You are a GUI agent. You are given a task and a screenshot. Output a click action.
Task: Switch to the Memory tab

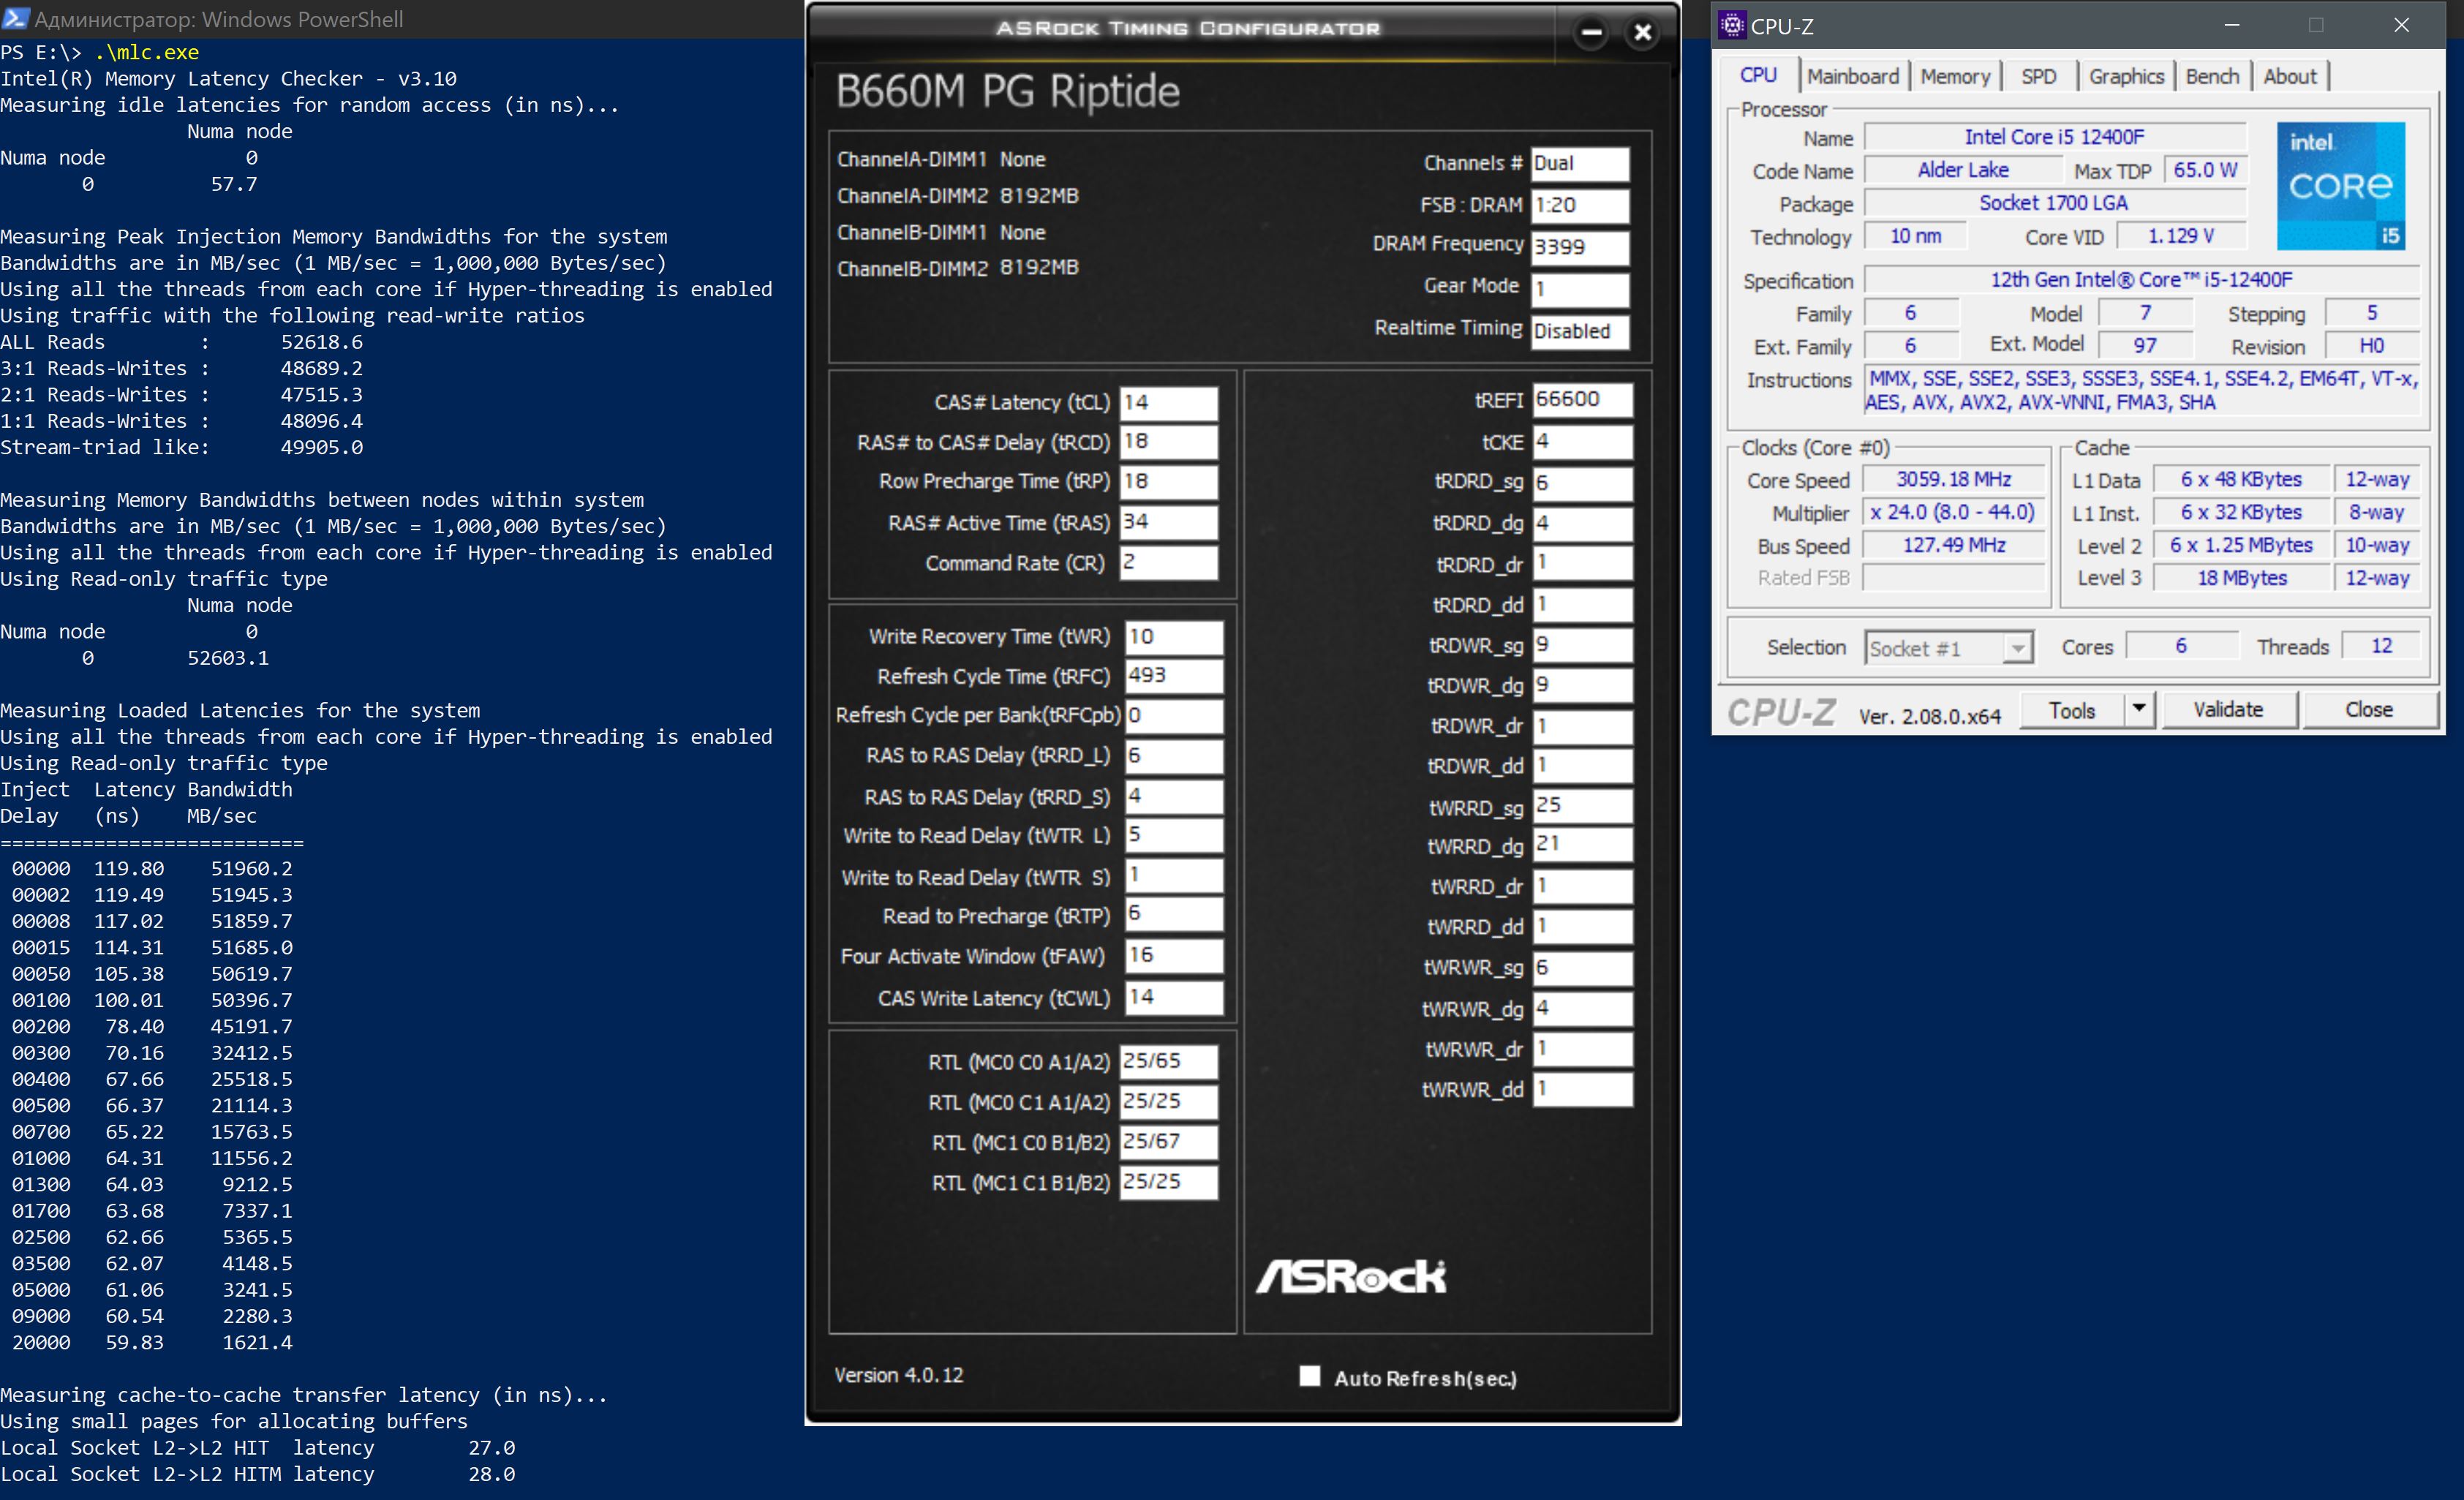point(1955,76)
